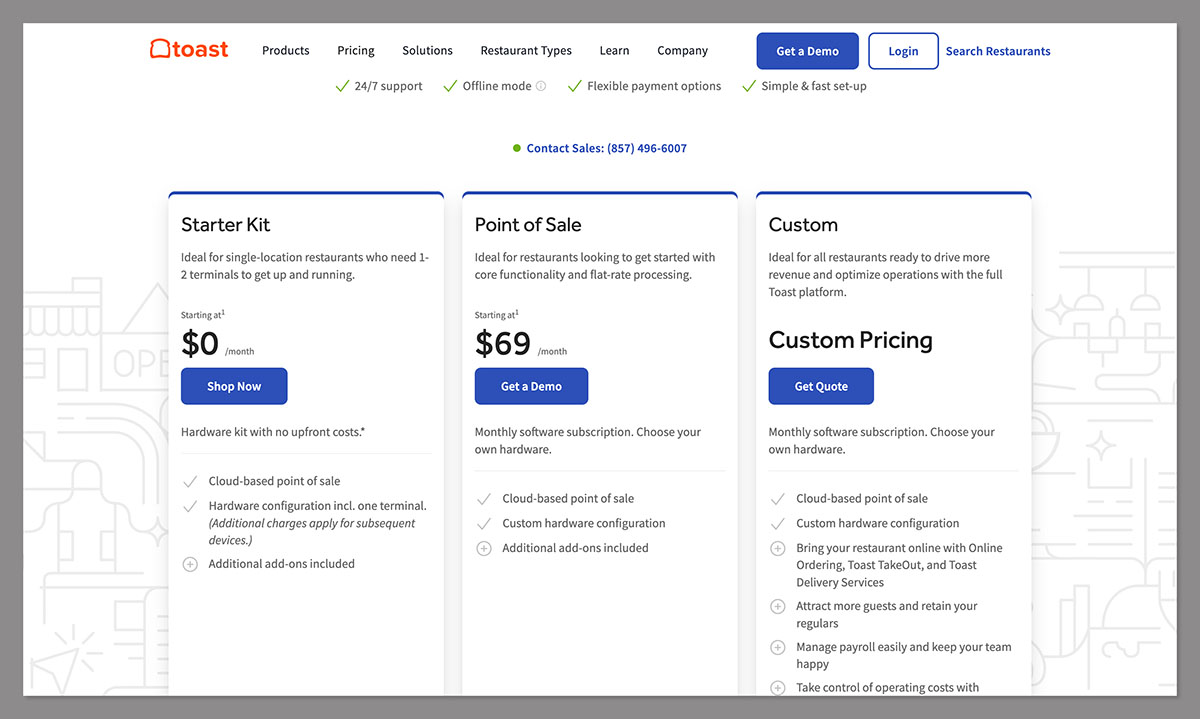Click Shop Now in Starter Kit
The image size is (1200, 719).
[234, 386]
